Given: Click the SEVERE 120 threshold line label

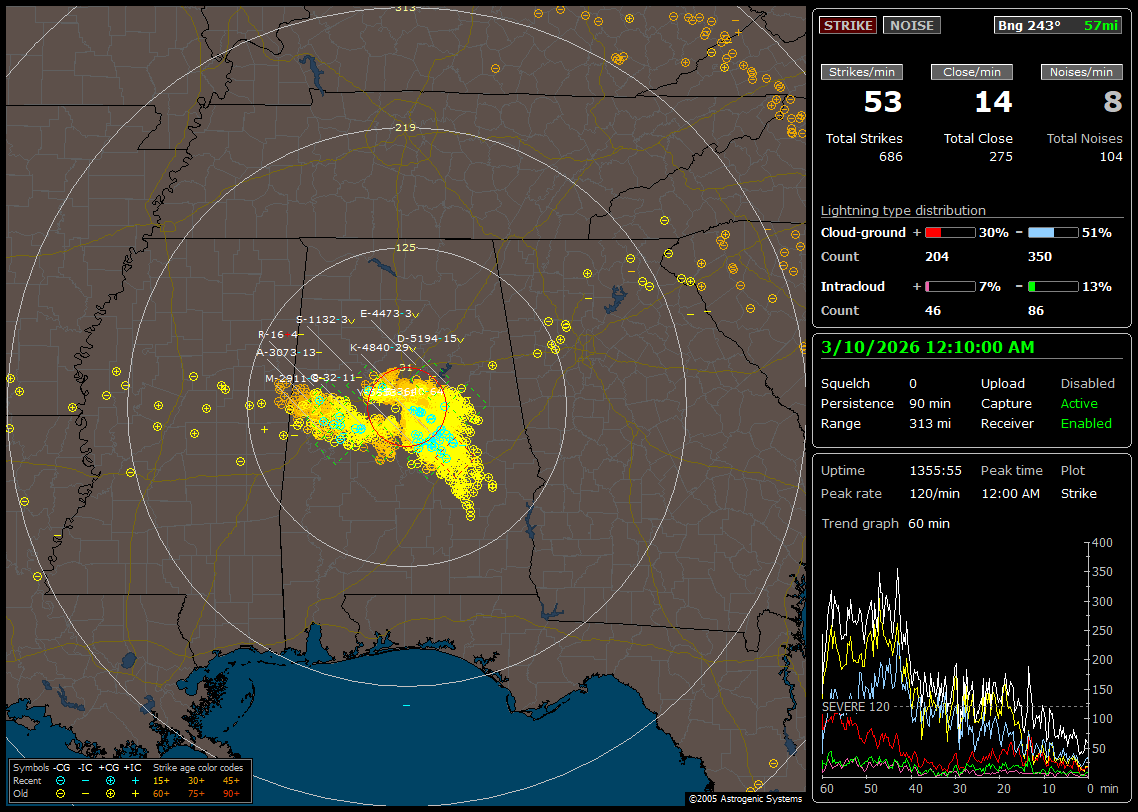Looking at the screenshot, I should click(855, 706).
